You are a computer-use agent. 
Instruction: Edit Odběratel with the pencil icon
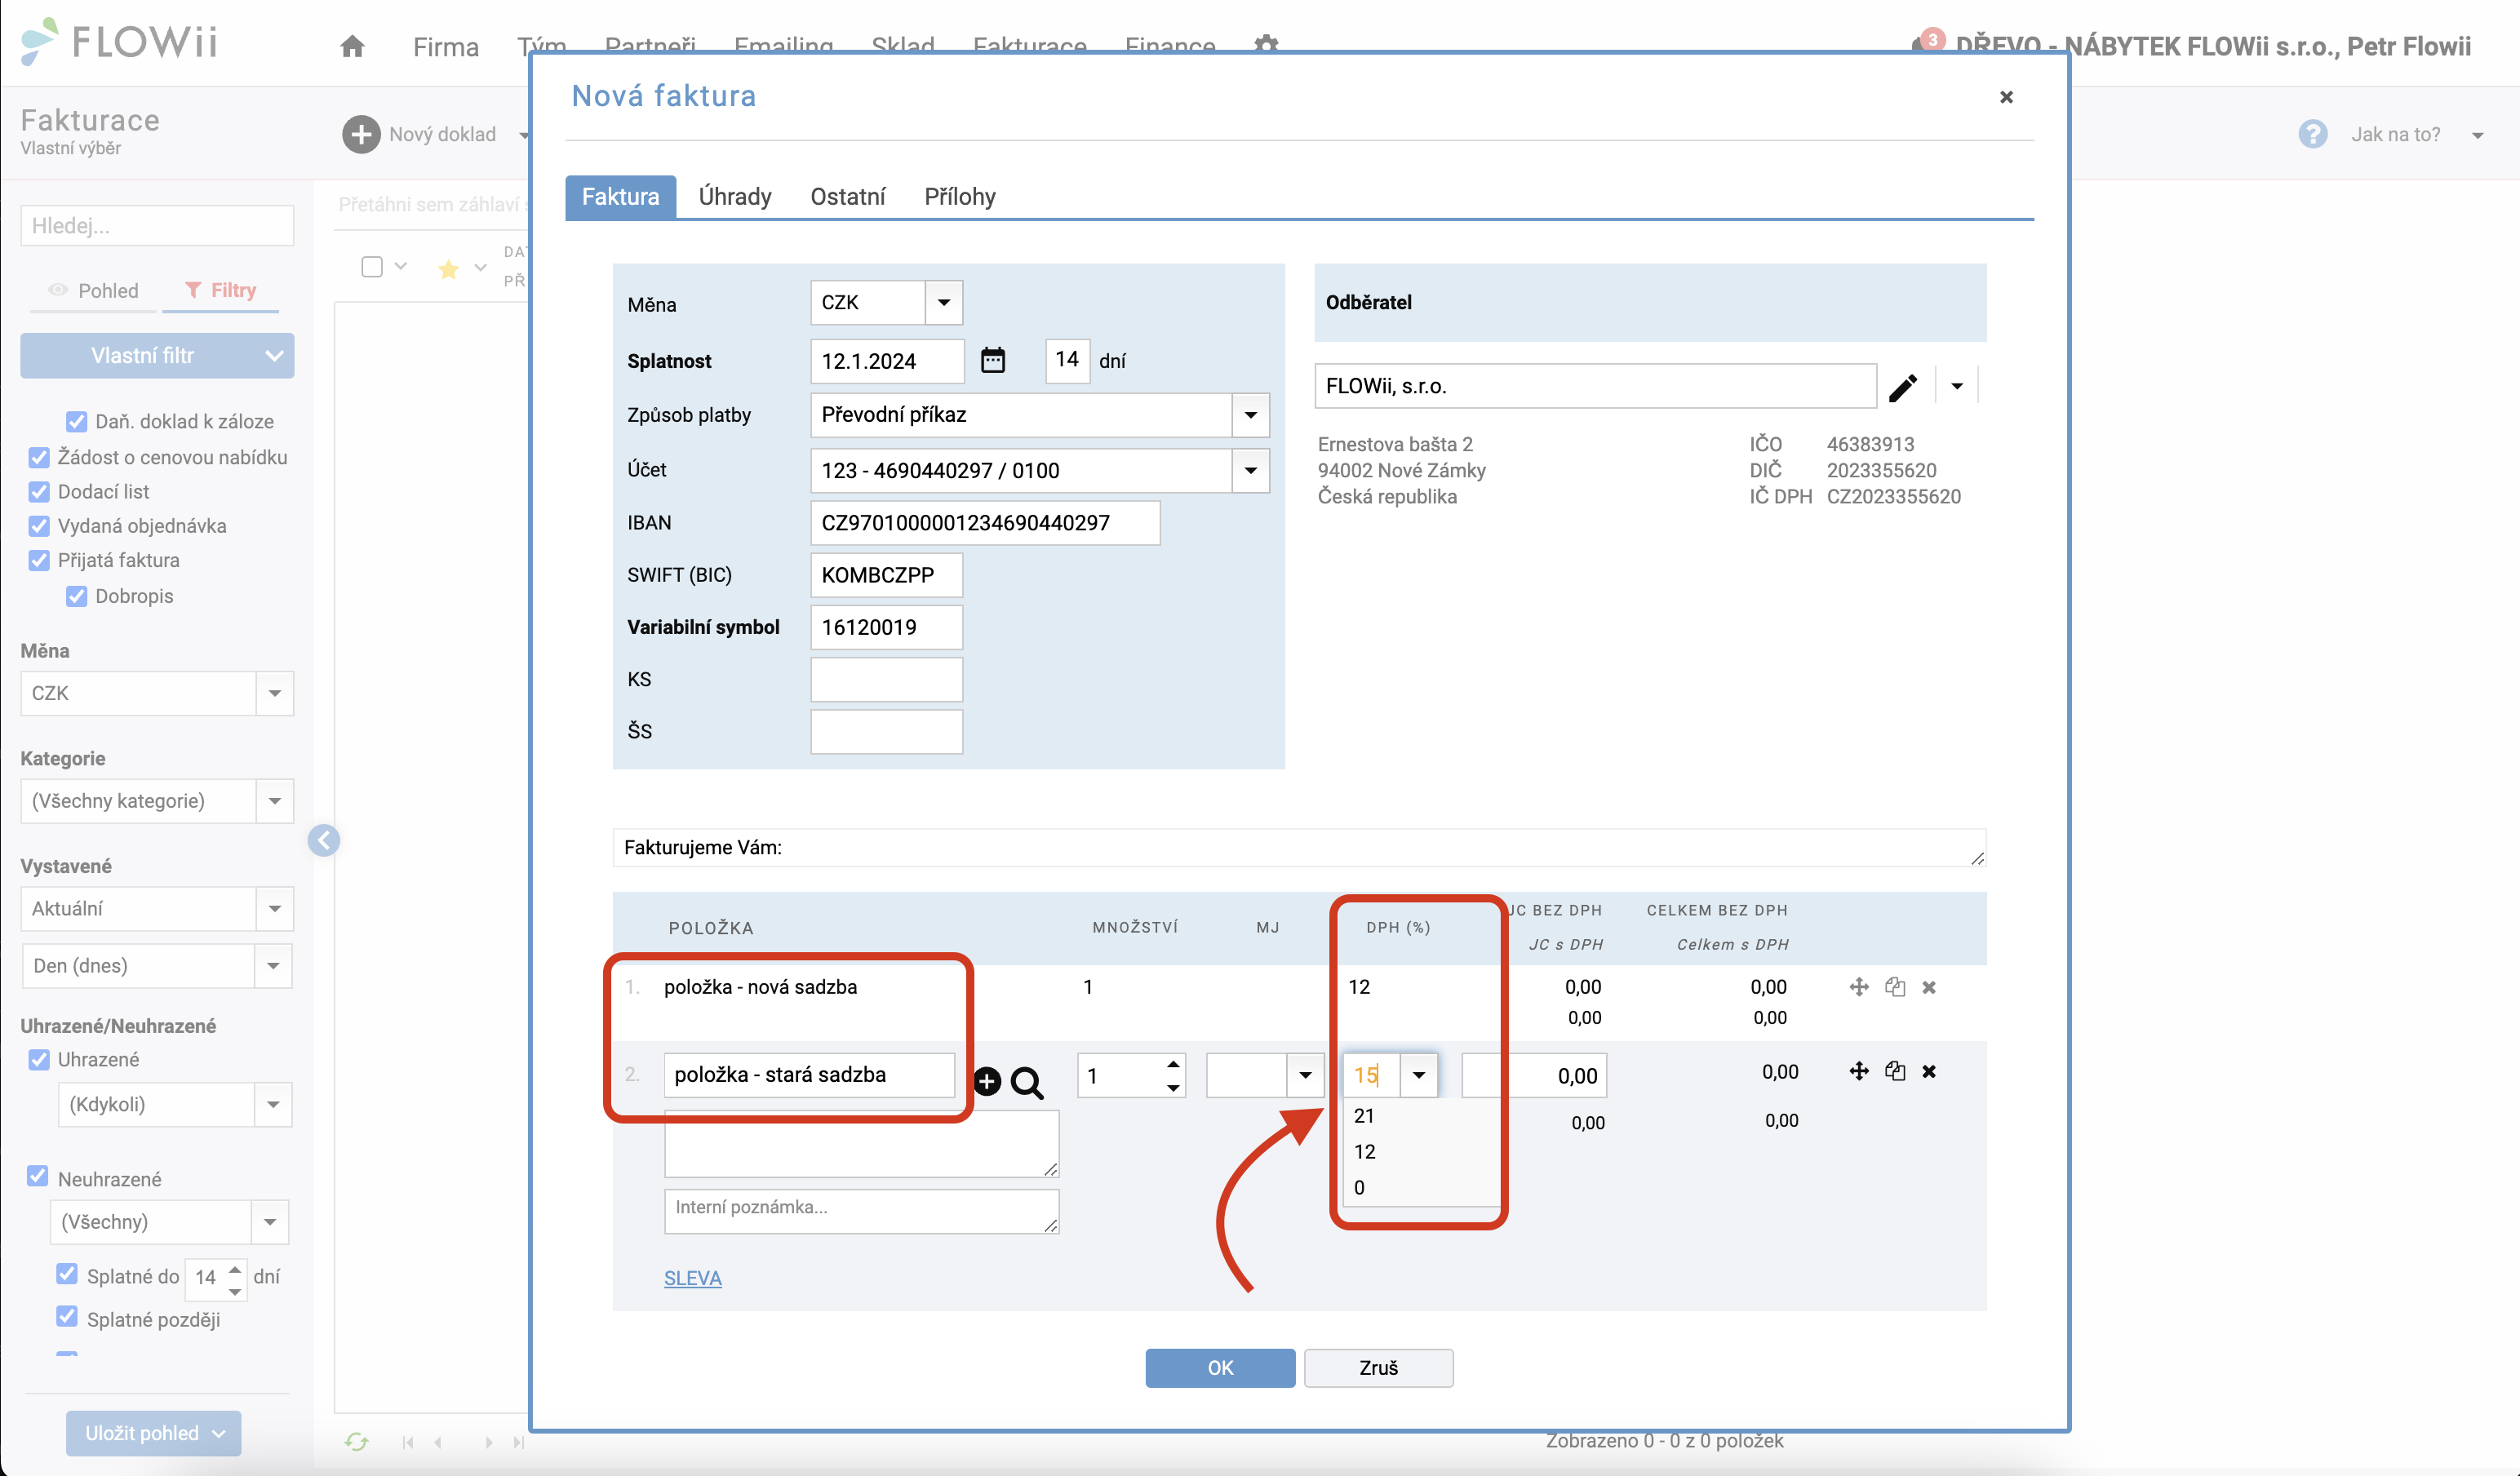pyautogui.click(x=1903, y=387)
